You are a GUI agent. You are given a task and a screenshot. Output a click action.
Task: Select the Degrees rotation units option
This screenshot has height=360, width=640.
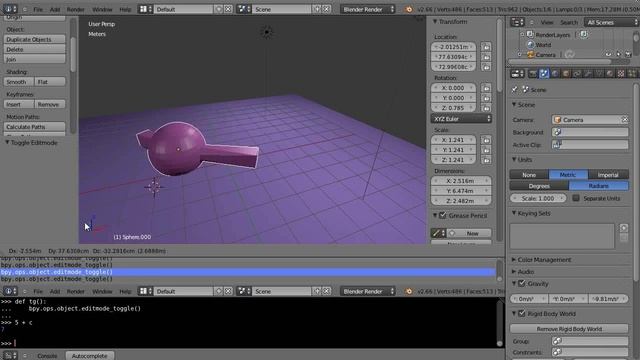[539, 186]
